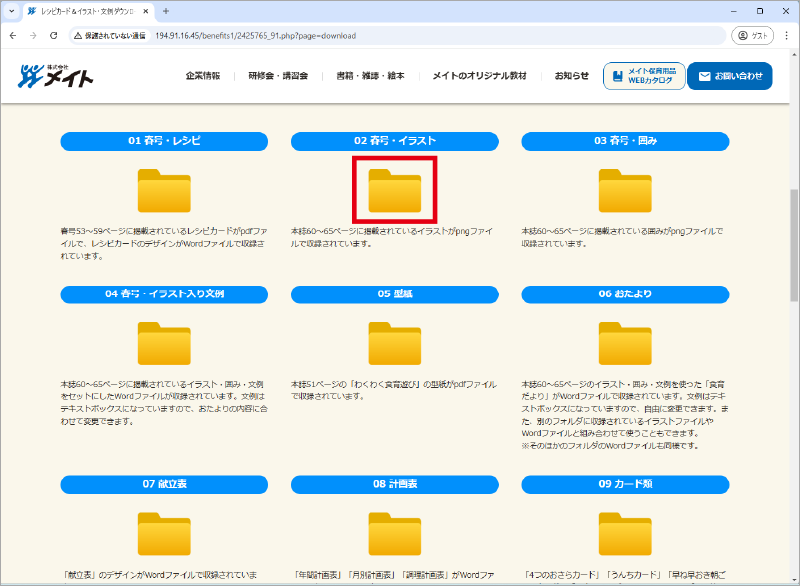Expand the tab search dropdown chevron
The height and width of the screenshot is (586, 800).
tap(11, 11)
